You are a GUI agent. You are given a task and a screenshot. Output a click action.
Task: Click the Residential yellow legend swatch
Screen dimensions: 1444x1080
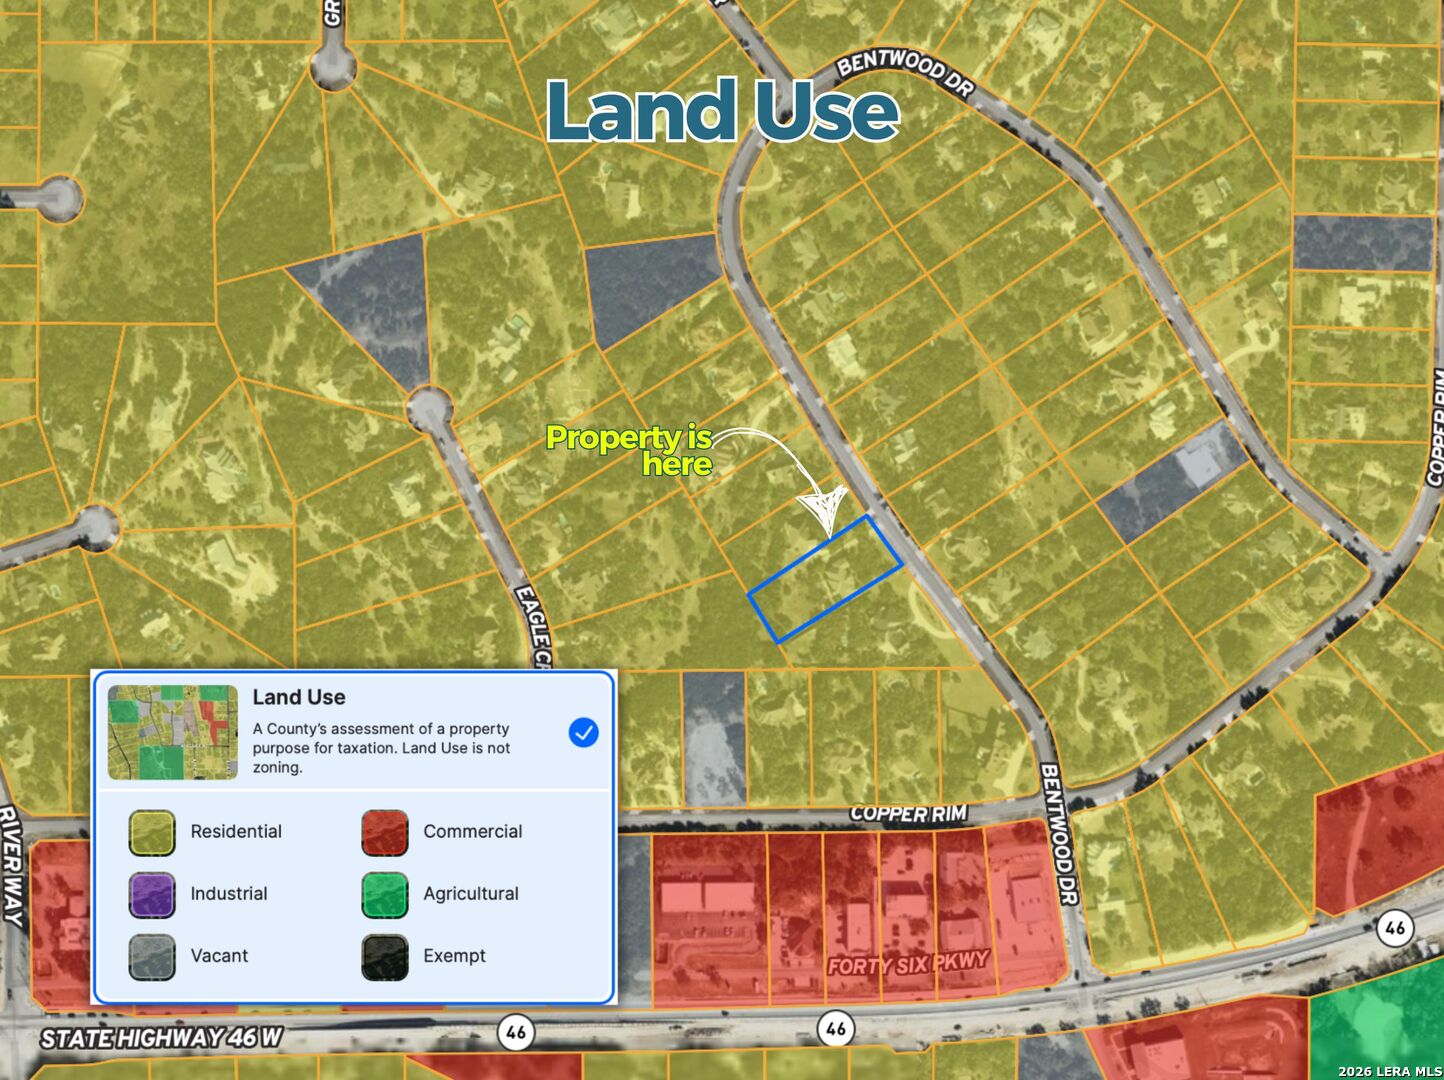click(152, 832)
